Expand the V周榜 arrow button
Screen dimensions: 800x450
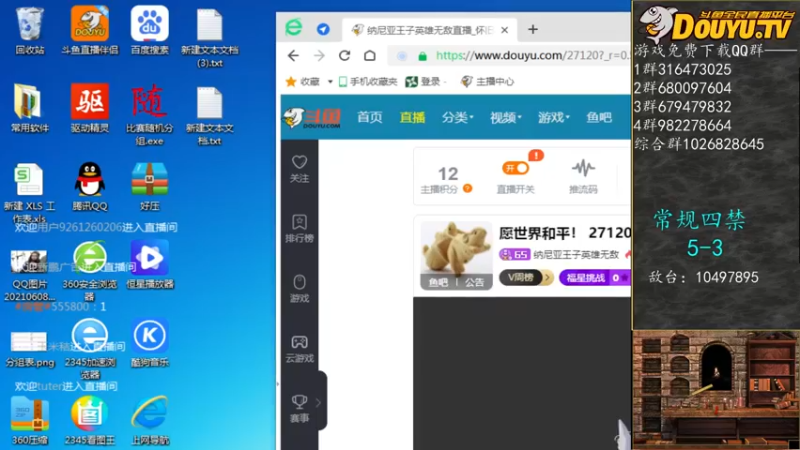(547, 278)
